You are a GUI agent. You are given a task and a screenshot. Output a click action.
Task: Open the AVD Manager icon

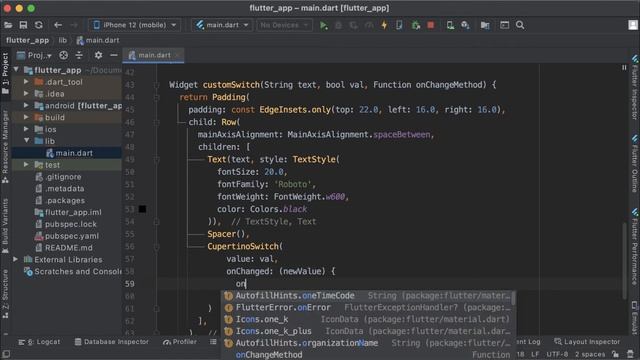(450, 25)
